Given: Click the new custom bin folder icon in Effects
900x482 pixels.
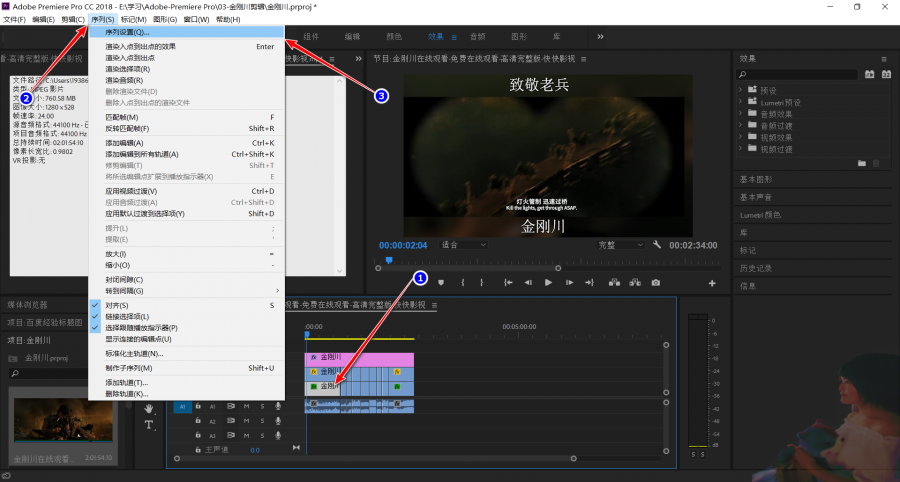Looking at the screenshot, I should (862, 164).
